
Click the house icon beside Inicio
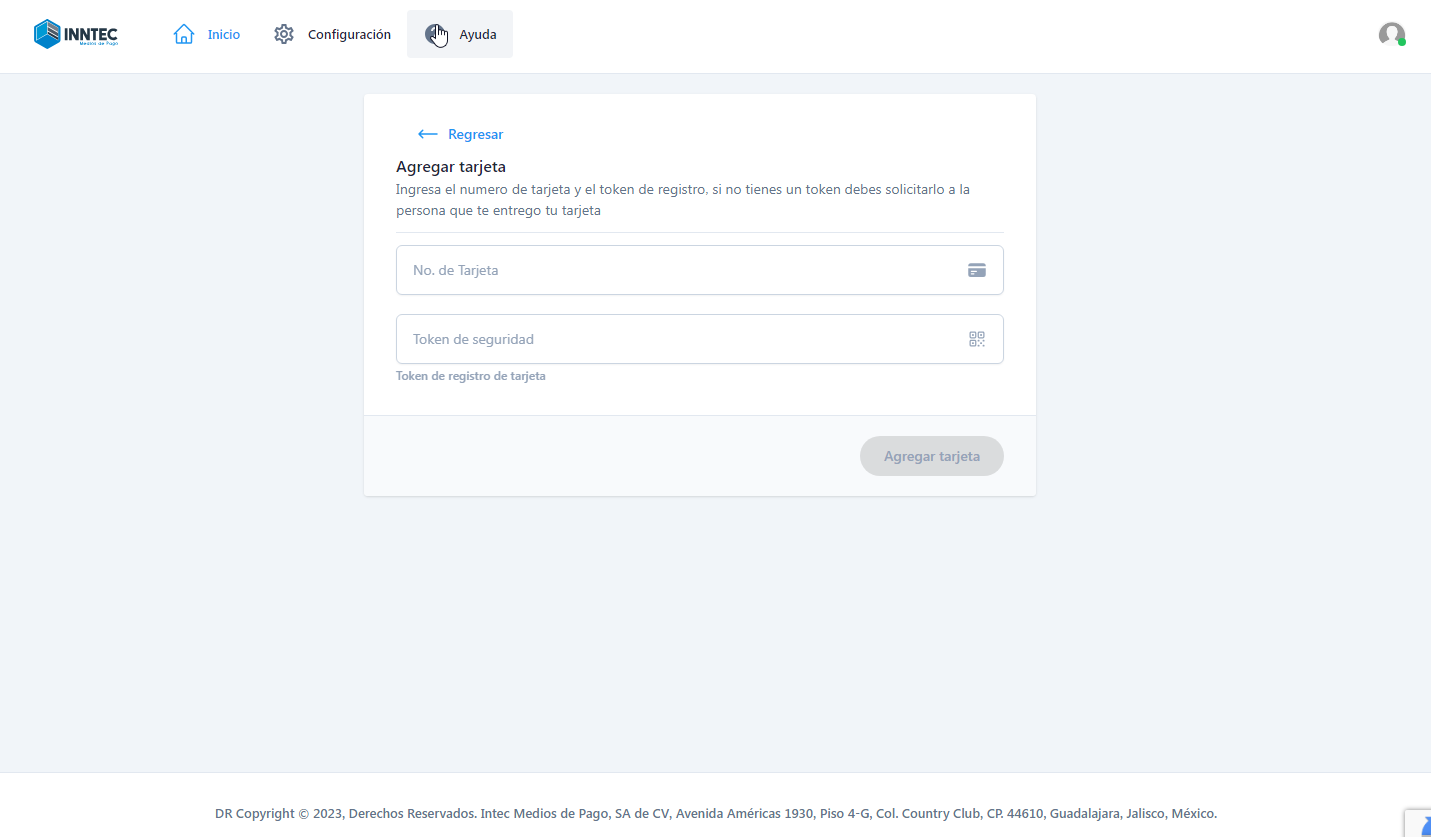click(x=184, y=34)
